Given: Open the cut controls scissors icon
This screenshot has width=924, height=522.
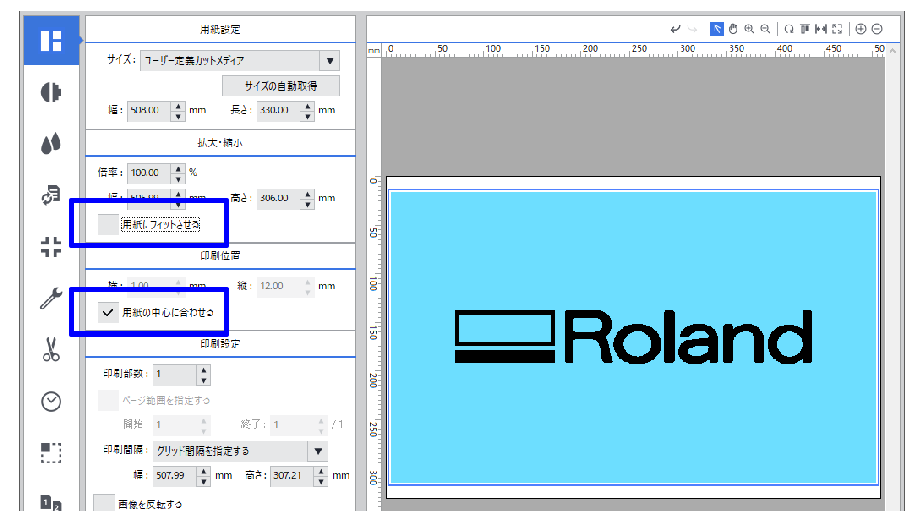Looking at the screenshot, I should 51,349.
